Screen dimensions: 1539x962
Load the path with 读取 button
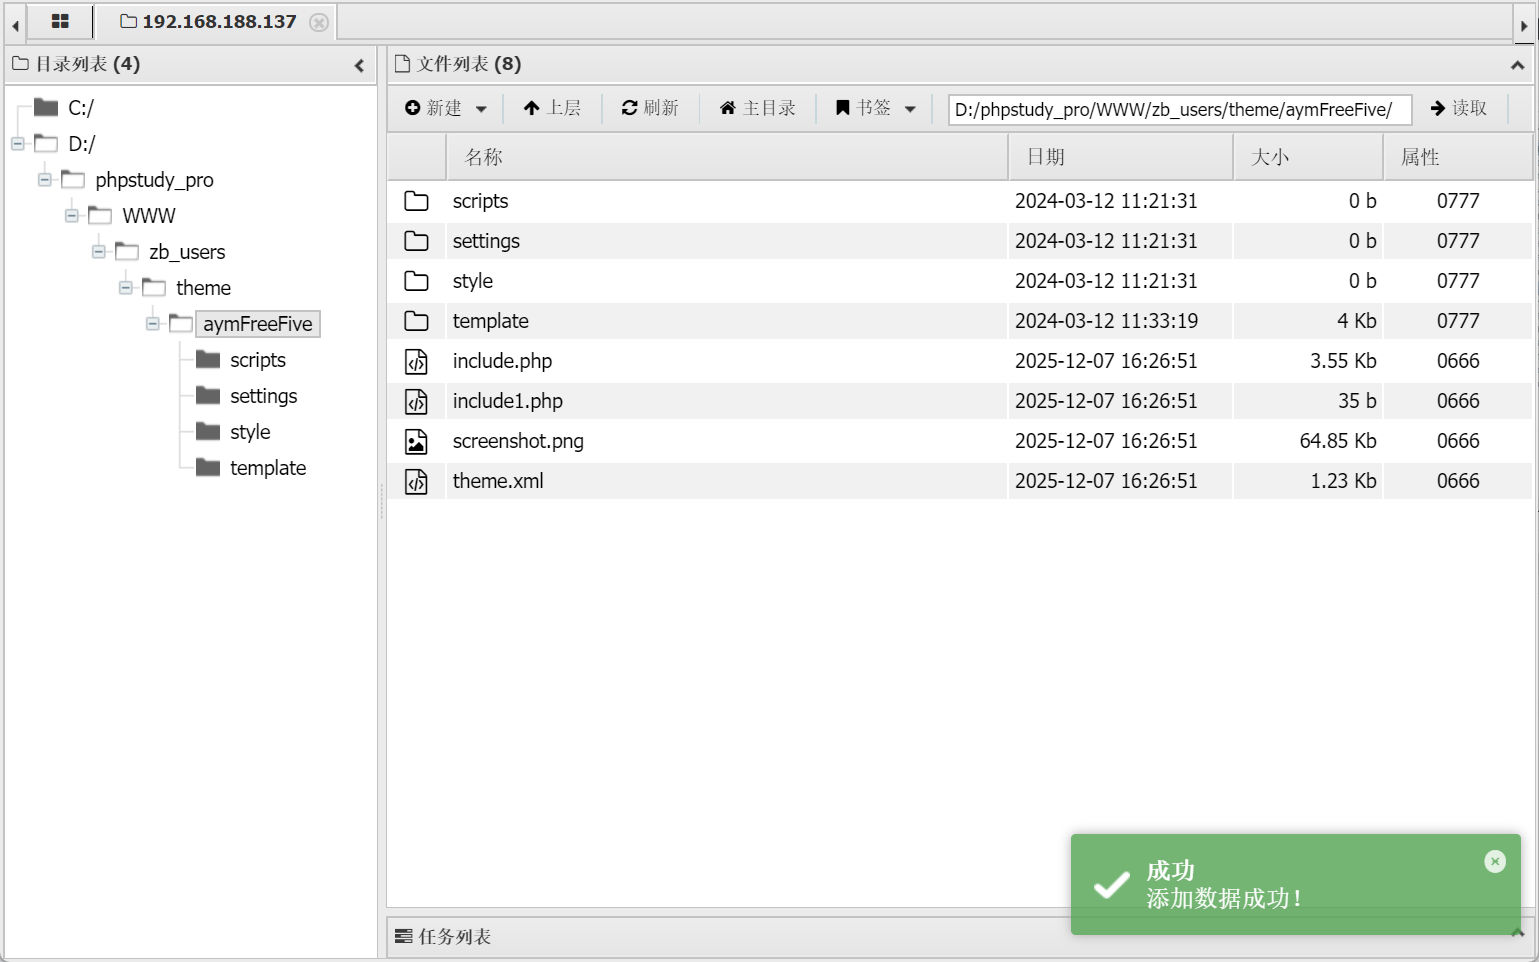coord(1459,108)
